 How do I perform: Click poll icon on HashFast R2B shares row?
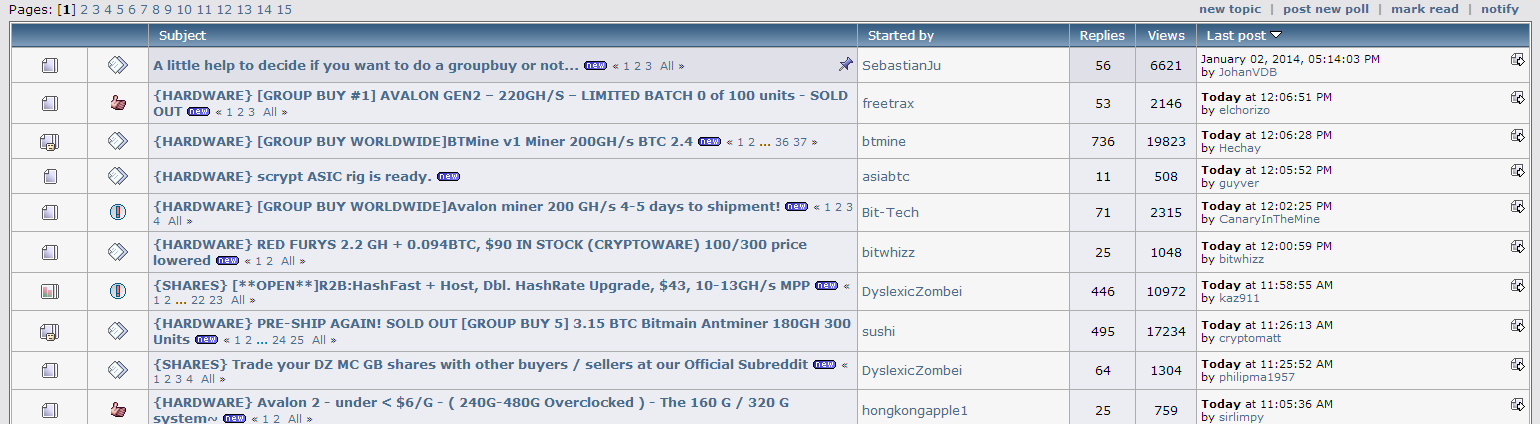click(x=50, y=292)
